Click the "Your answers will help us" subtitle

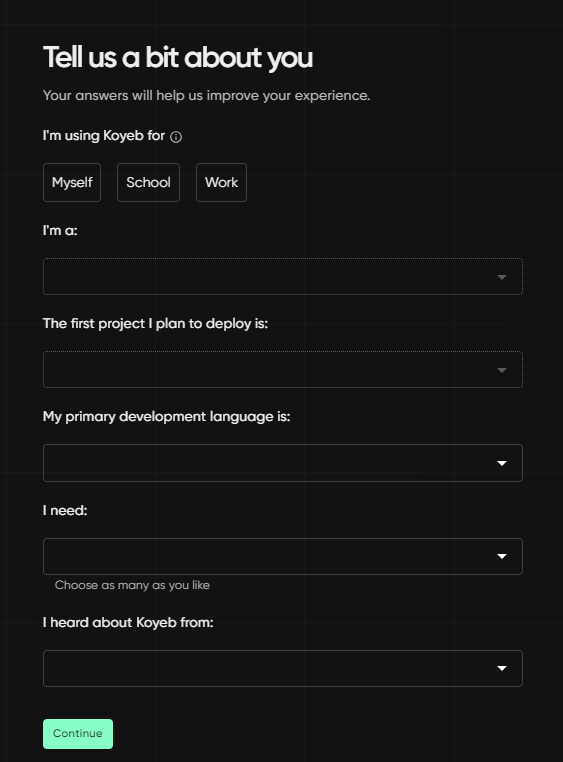point(206,96)
